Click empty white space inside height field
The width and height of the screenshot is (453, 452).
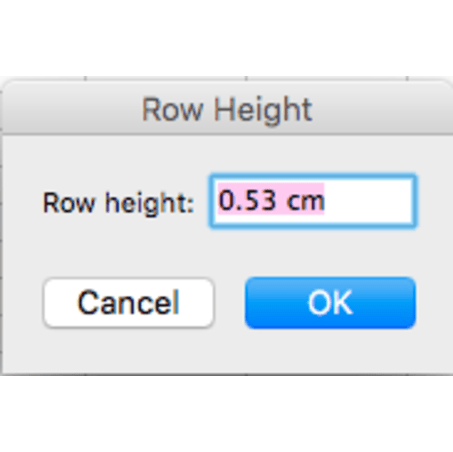(x=368, y=201)
